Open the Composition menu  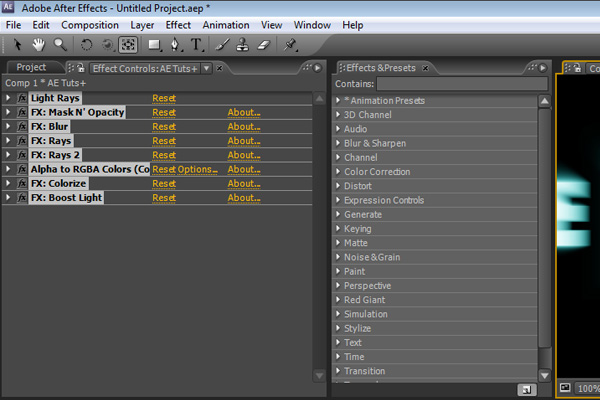pyautogui.click(x=90, y=25)
